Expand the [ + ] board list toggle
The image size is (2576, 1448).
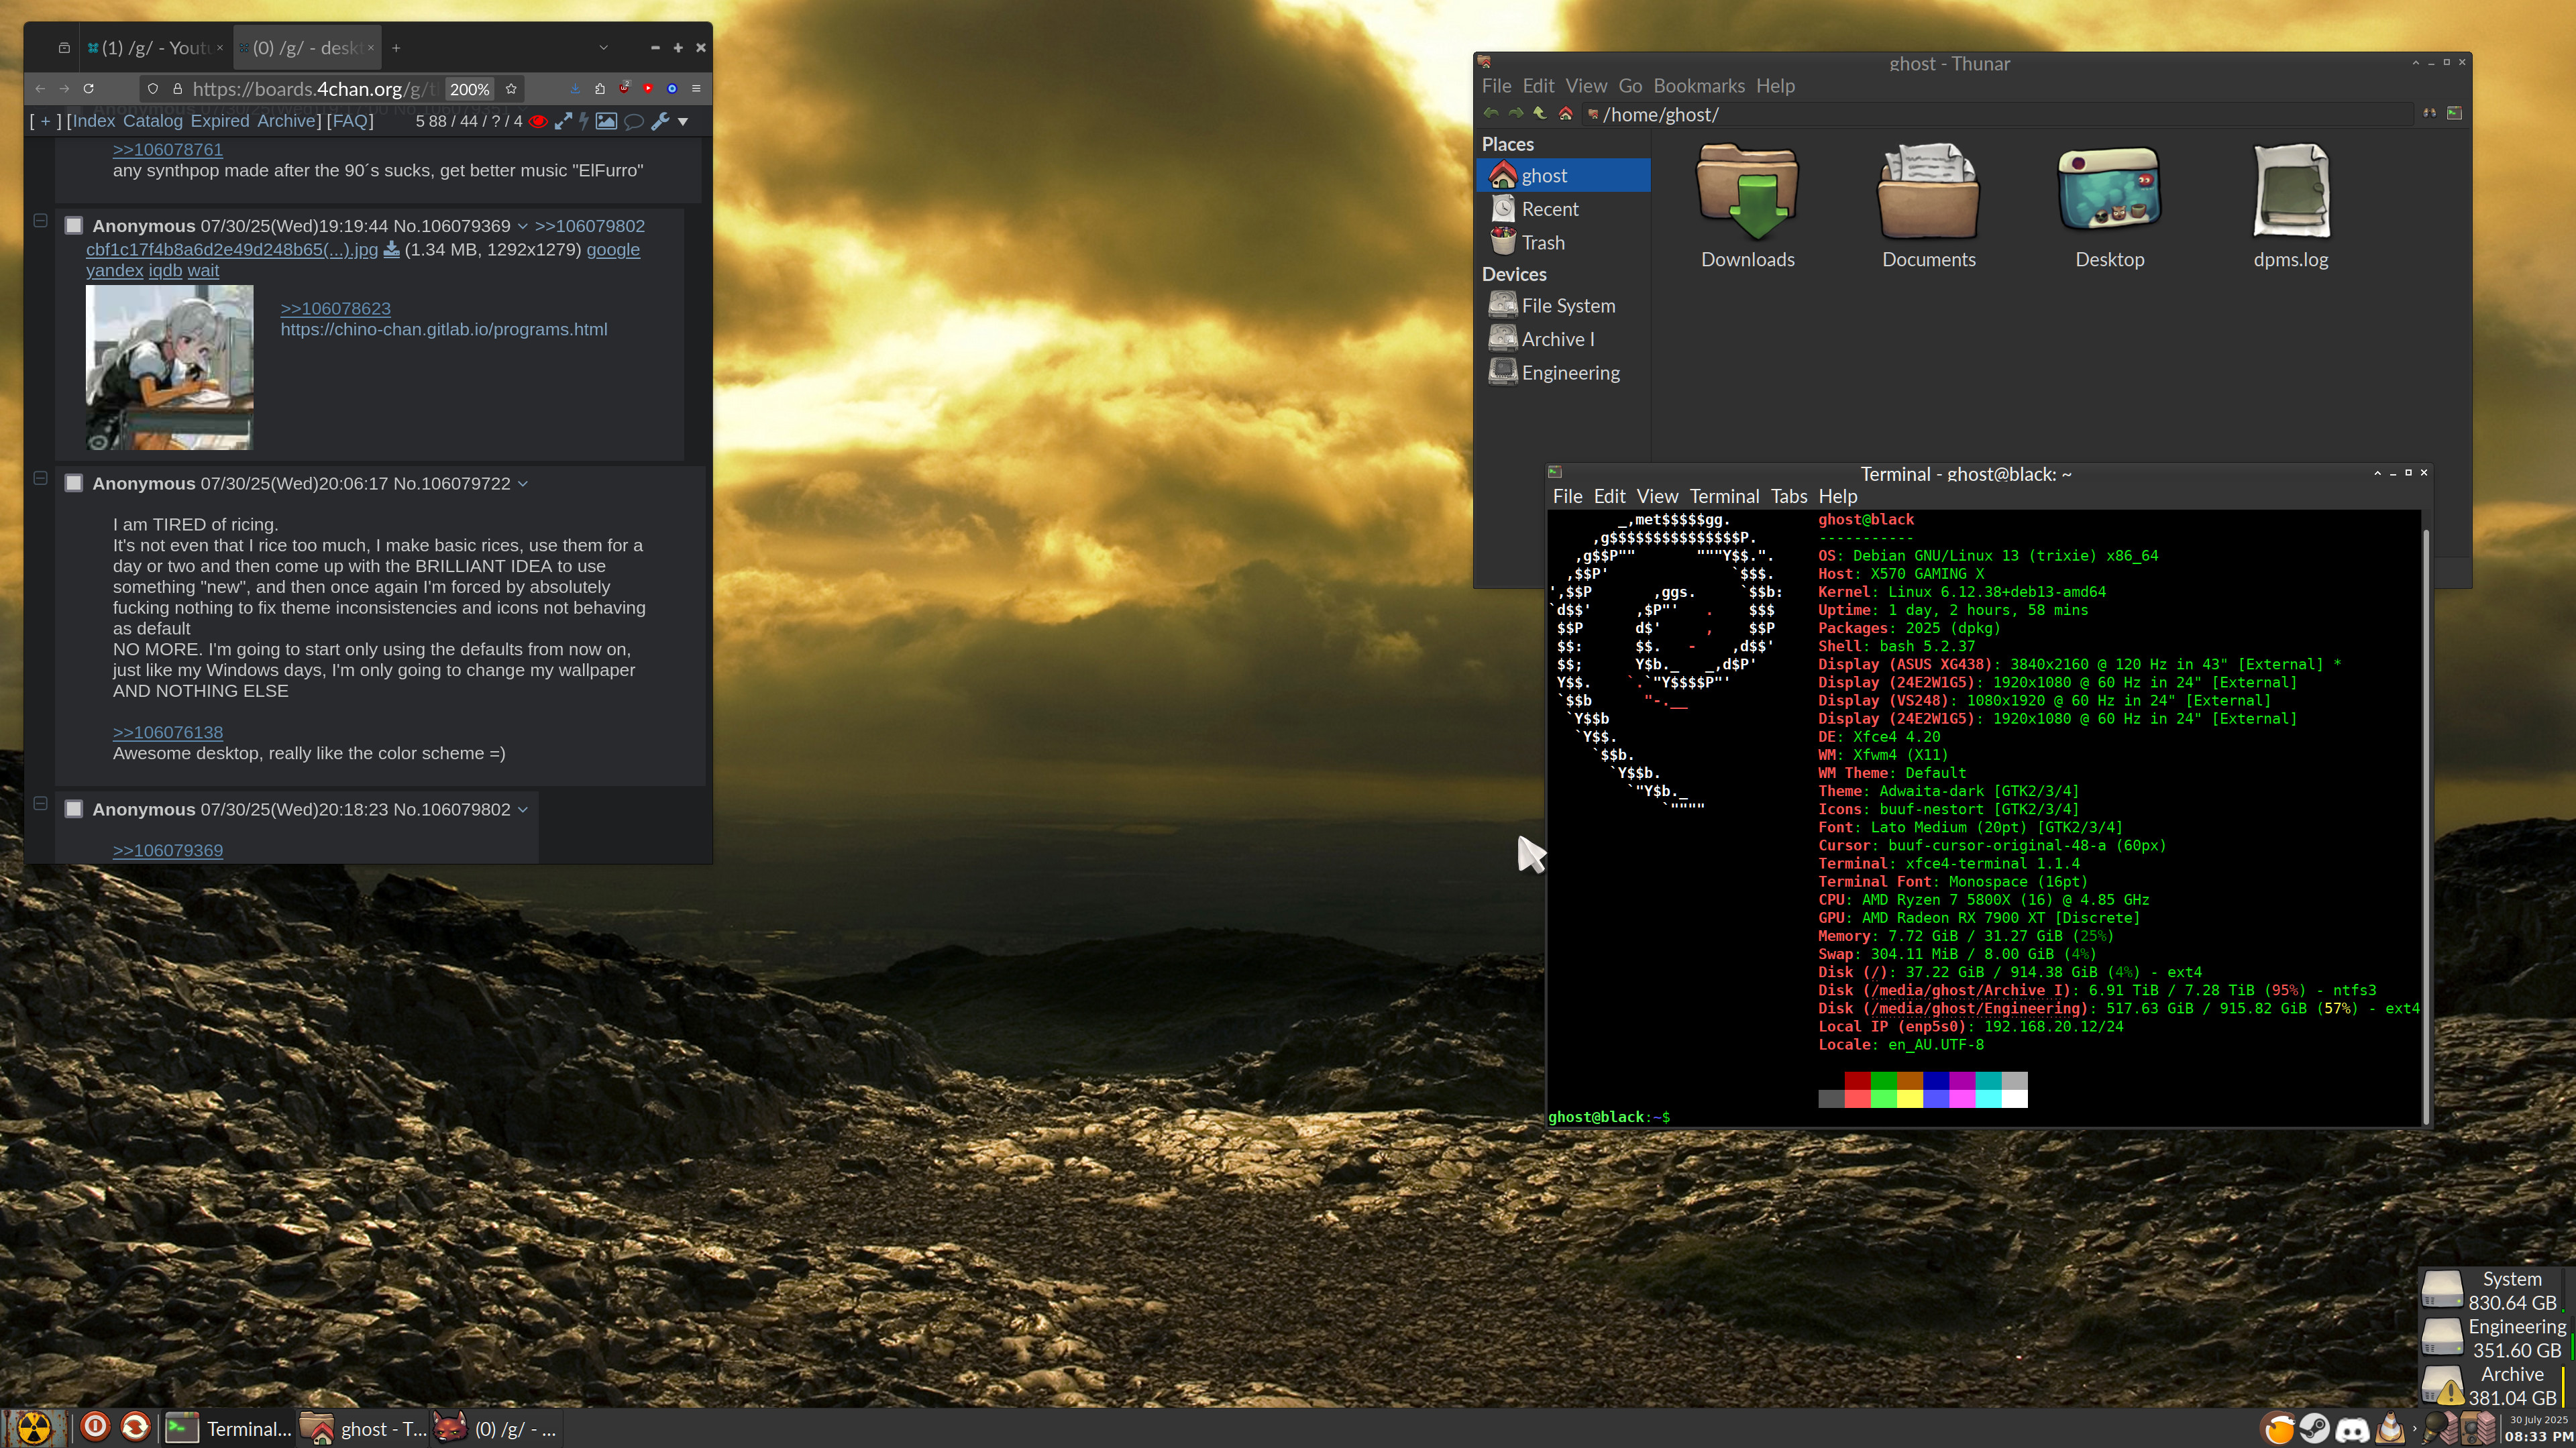(x=45, y=121)
